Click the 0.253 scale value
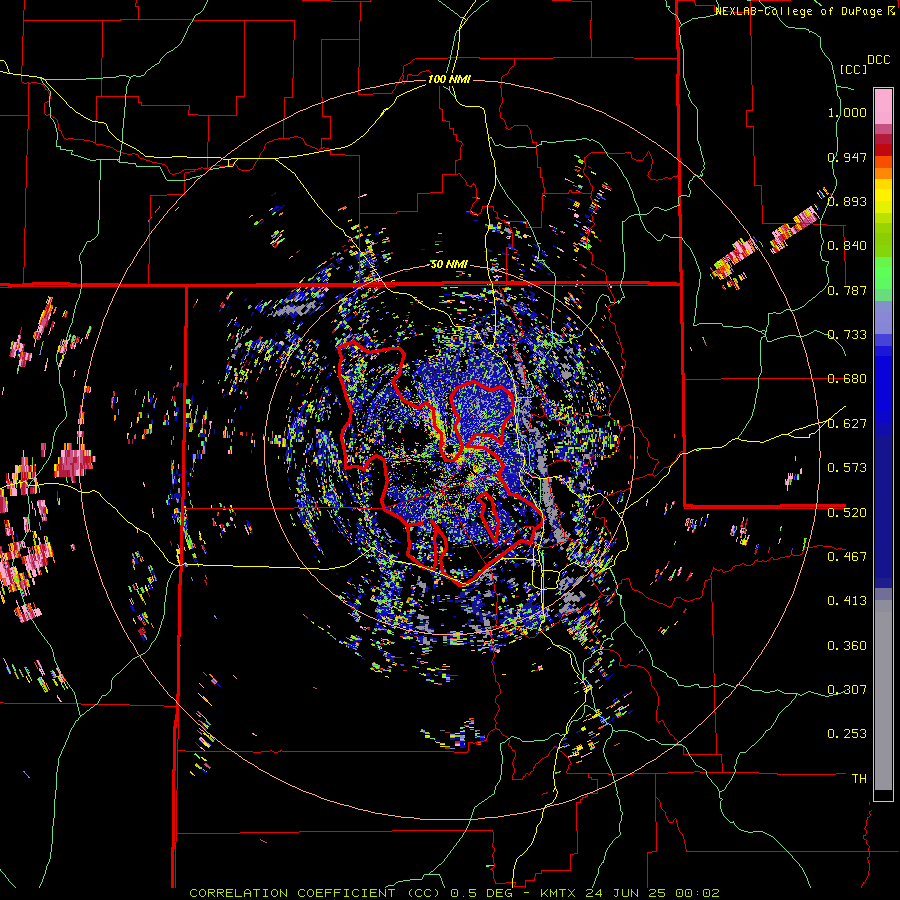The image size is (900, 900). pyautogui.click(x=847, y=734)
